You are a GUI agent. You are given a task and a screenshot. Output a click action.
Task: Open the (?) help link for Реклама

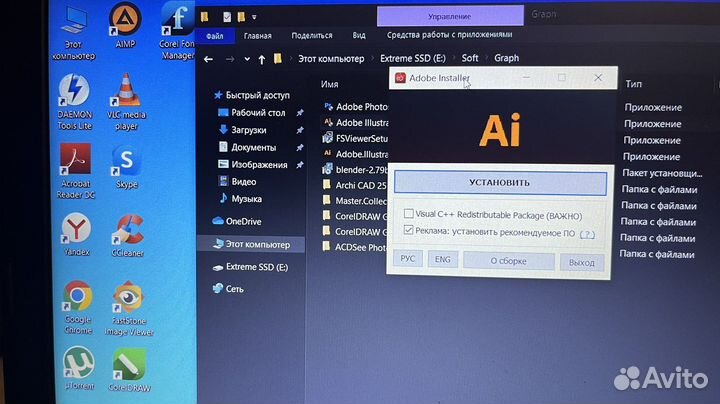pos(587,235)
